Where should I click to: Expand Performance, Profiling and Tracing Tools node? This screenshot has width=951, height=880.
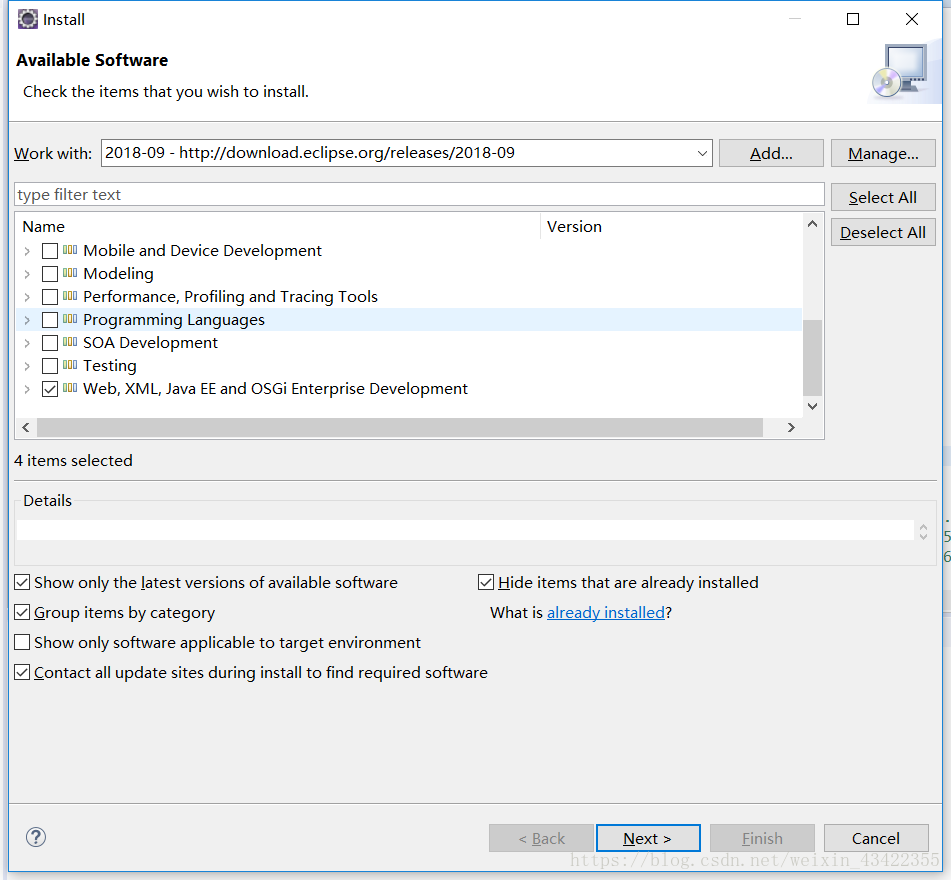[27, 297]
